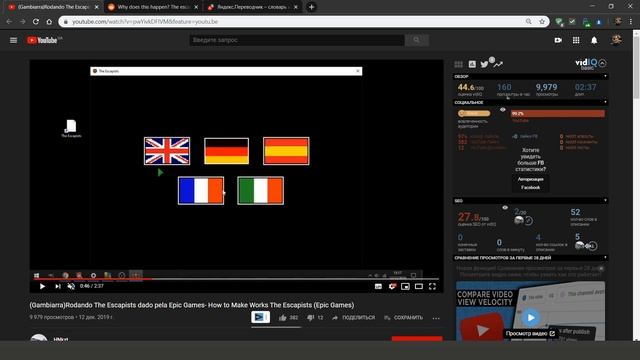Open the vidIQ bar chart stats icon
This screenshot has height=360, width=640.
(472, 64)
